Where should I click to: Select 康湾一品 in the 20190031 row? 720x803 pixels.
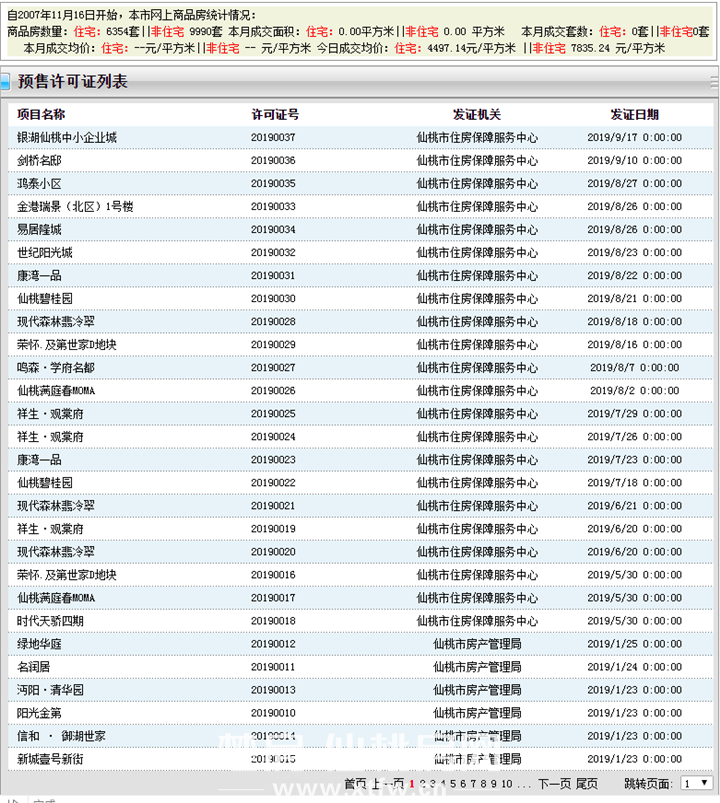point(39,276)
